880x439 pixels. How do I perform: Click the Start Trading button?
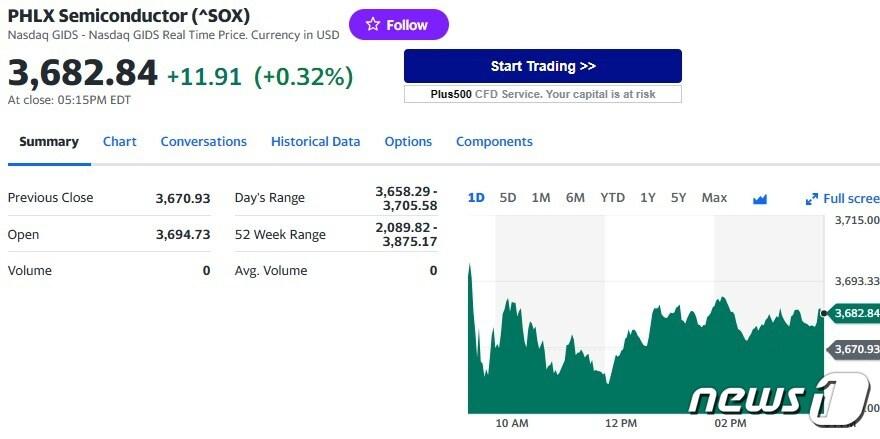[x=543, y=66]
